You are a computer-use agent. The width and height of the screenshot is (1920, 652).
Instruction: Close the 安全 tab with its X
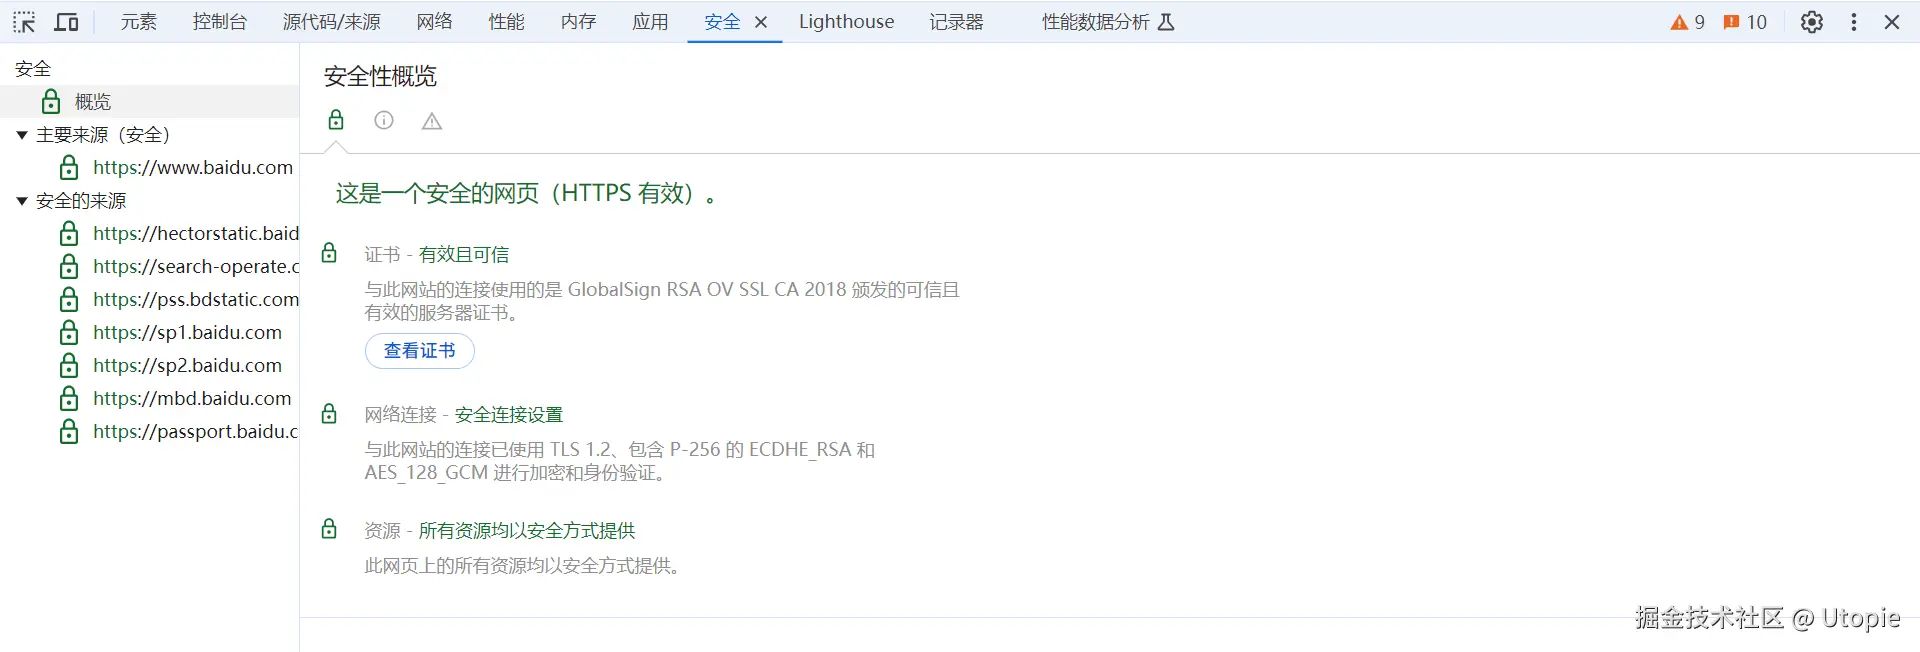[x=761, y=22]
